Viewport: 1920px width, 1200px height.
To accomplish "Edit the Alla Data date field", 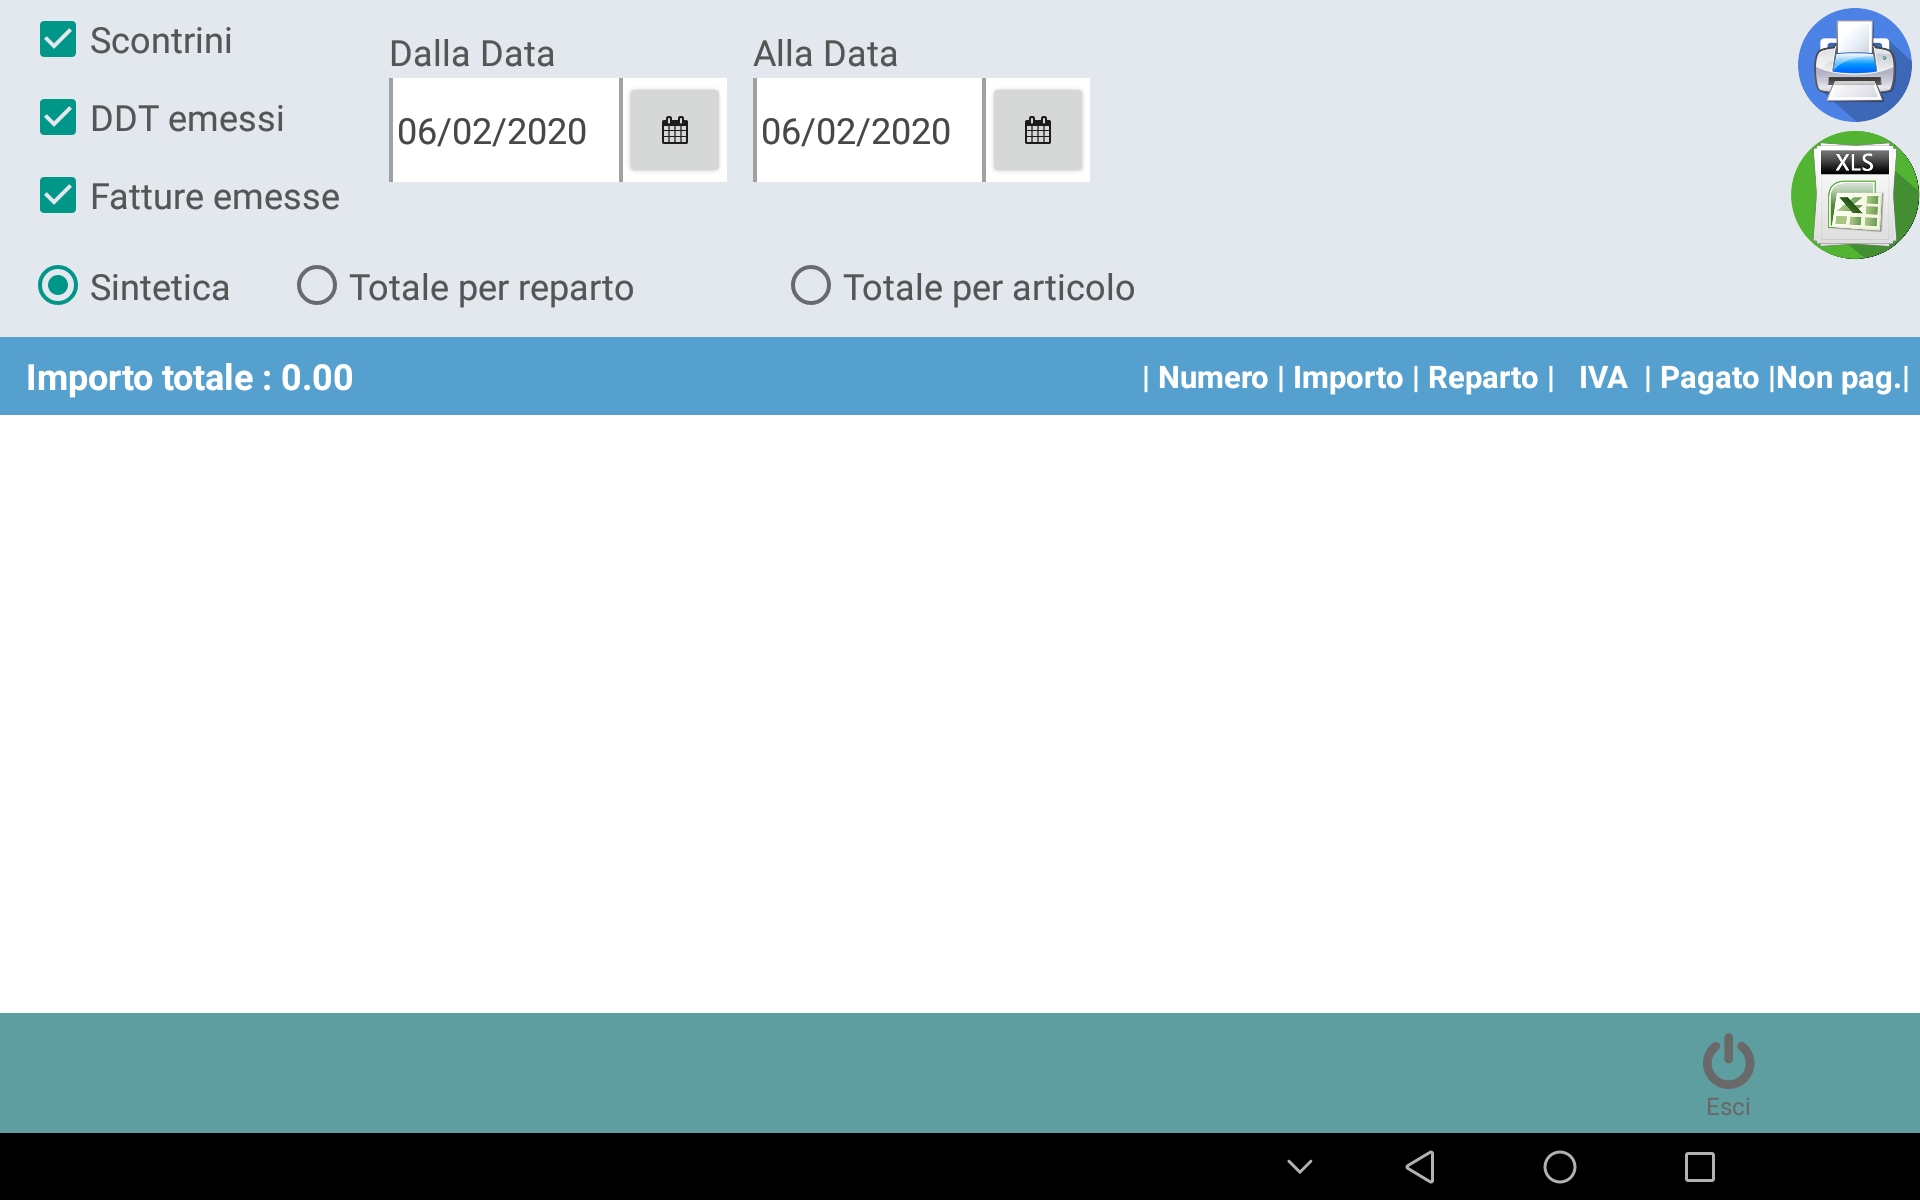I will coord(869,130).
